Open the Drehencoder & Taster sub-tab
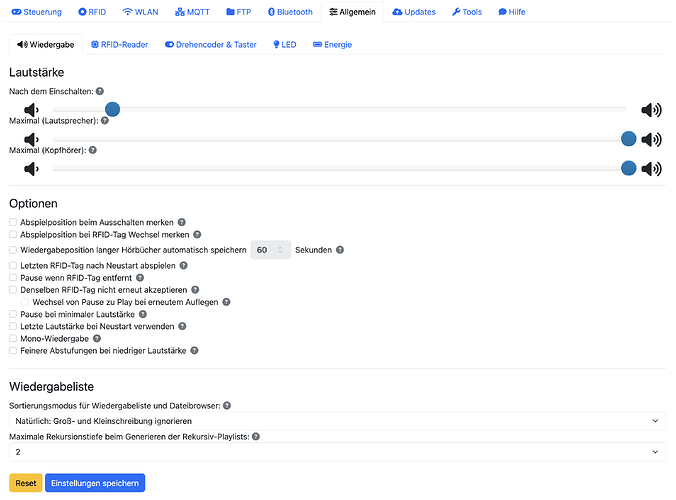 point(211,45)
